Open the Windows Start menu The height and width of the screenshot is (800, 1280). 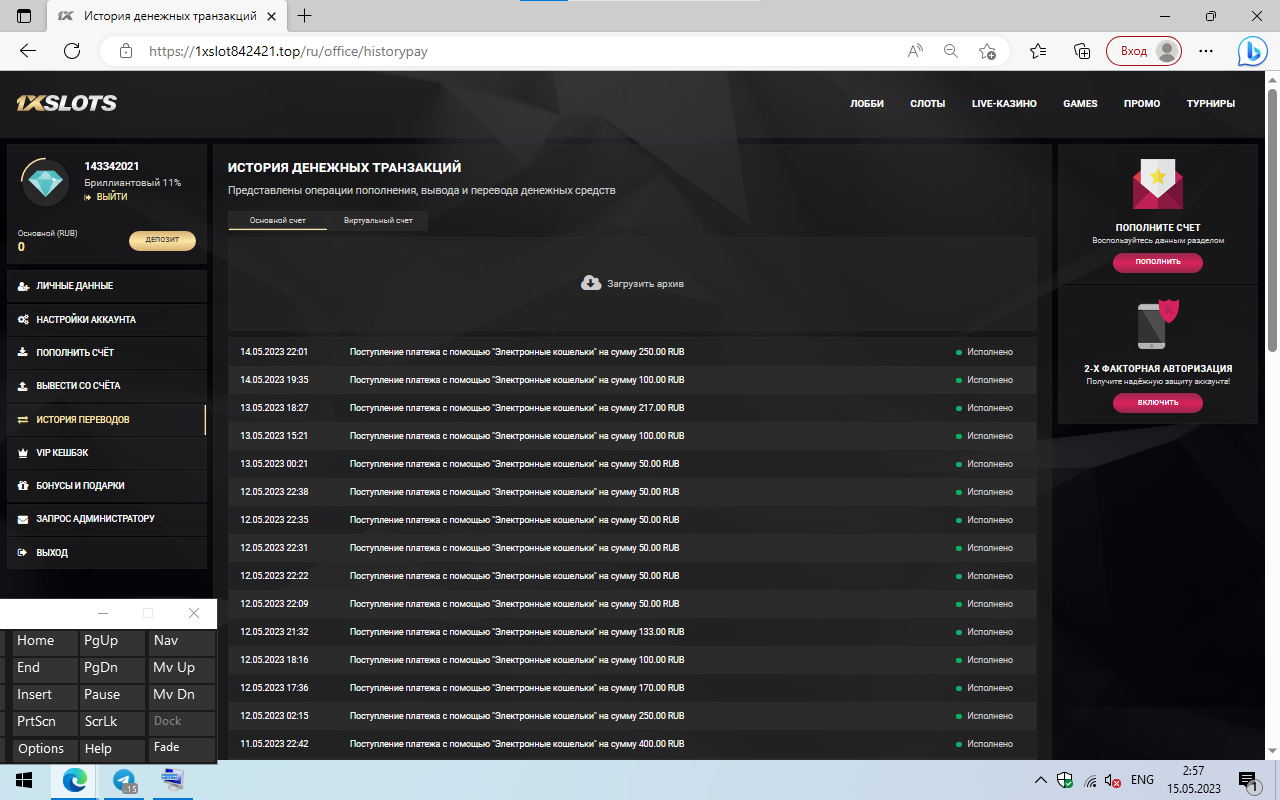(x=24, y=780)
